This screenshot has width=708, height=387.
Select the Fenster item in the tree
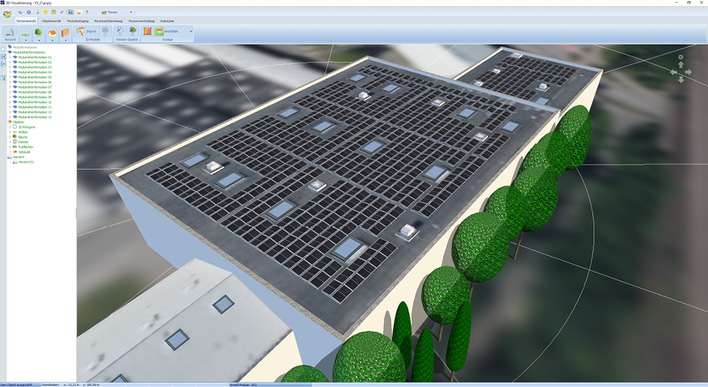[x=23, y=142]
